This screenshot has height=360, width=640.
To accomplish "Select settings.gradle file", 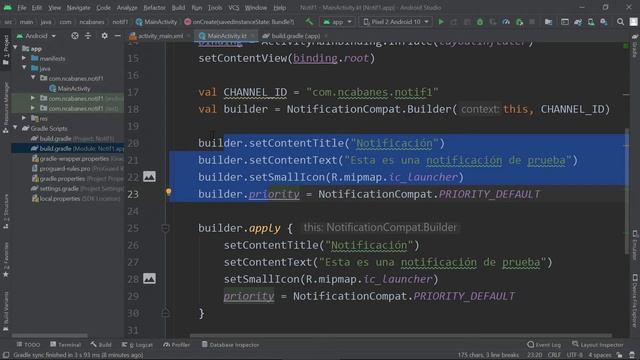I will tap(77, 189).
